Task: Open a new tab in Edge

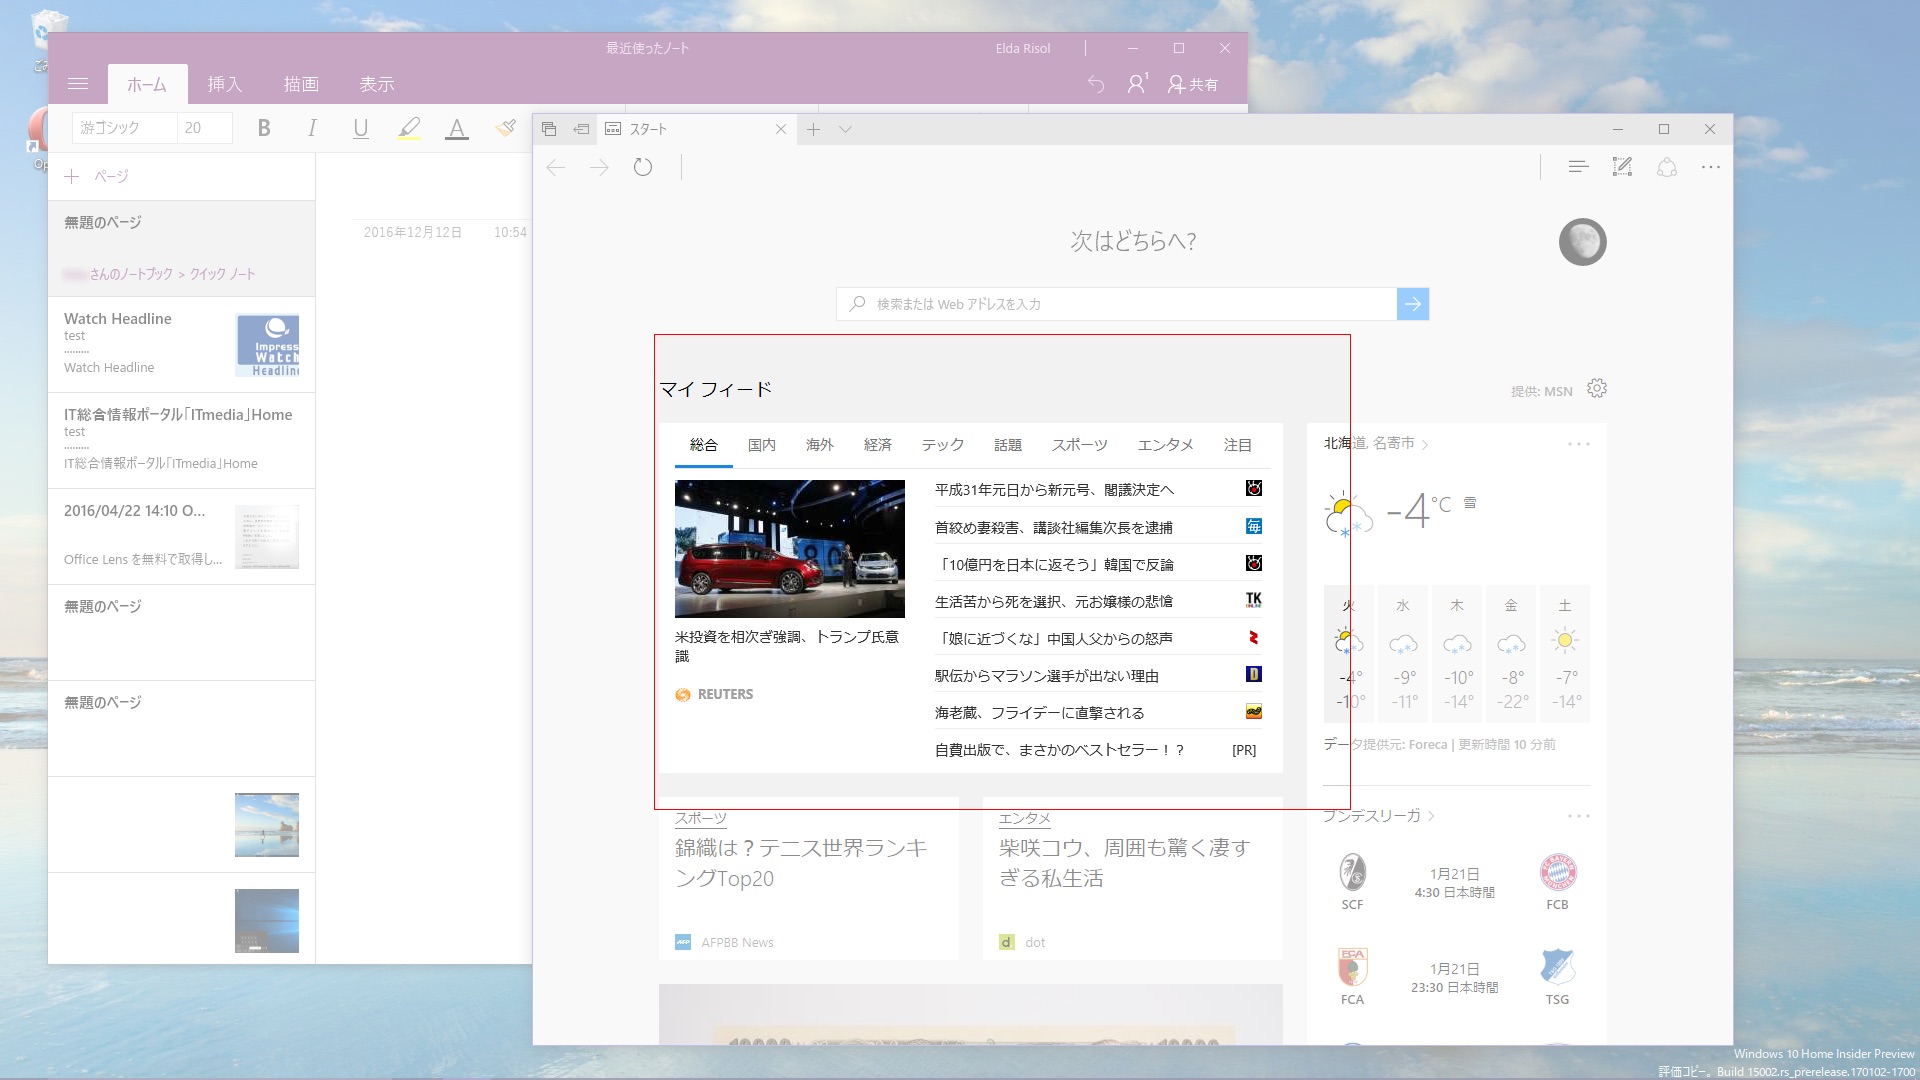Action: pos(813,129)
